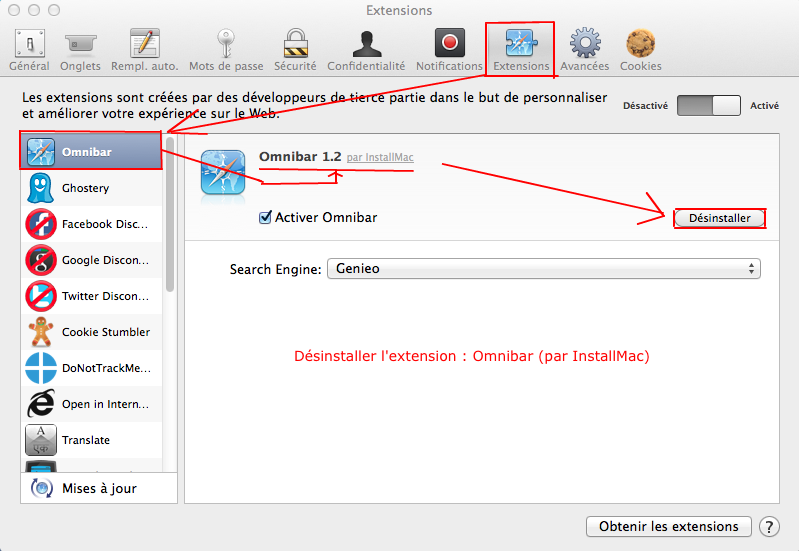Open the Cookies toolbar pane
The image size is (799, 551).
coord(640,49)
